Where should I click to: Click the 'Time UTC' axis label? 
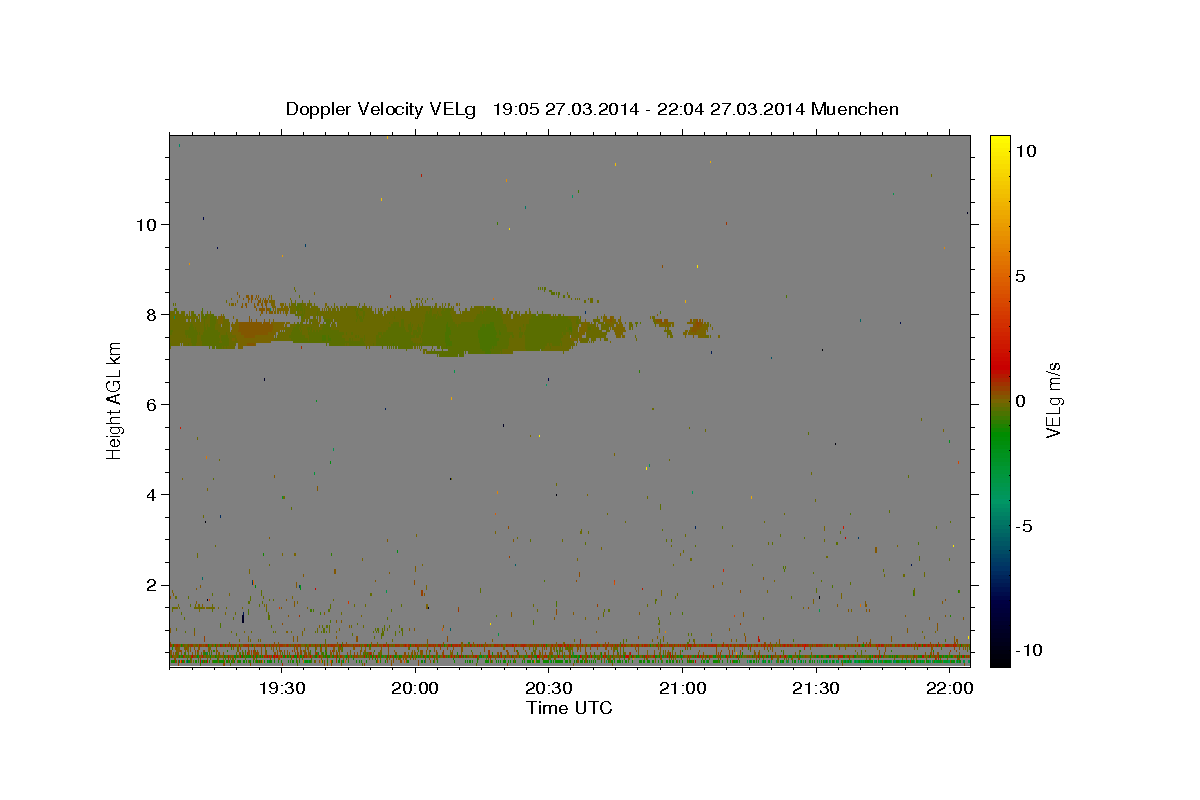[x=569, y=708]
